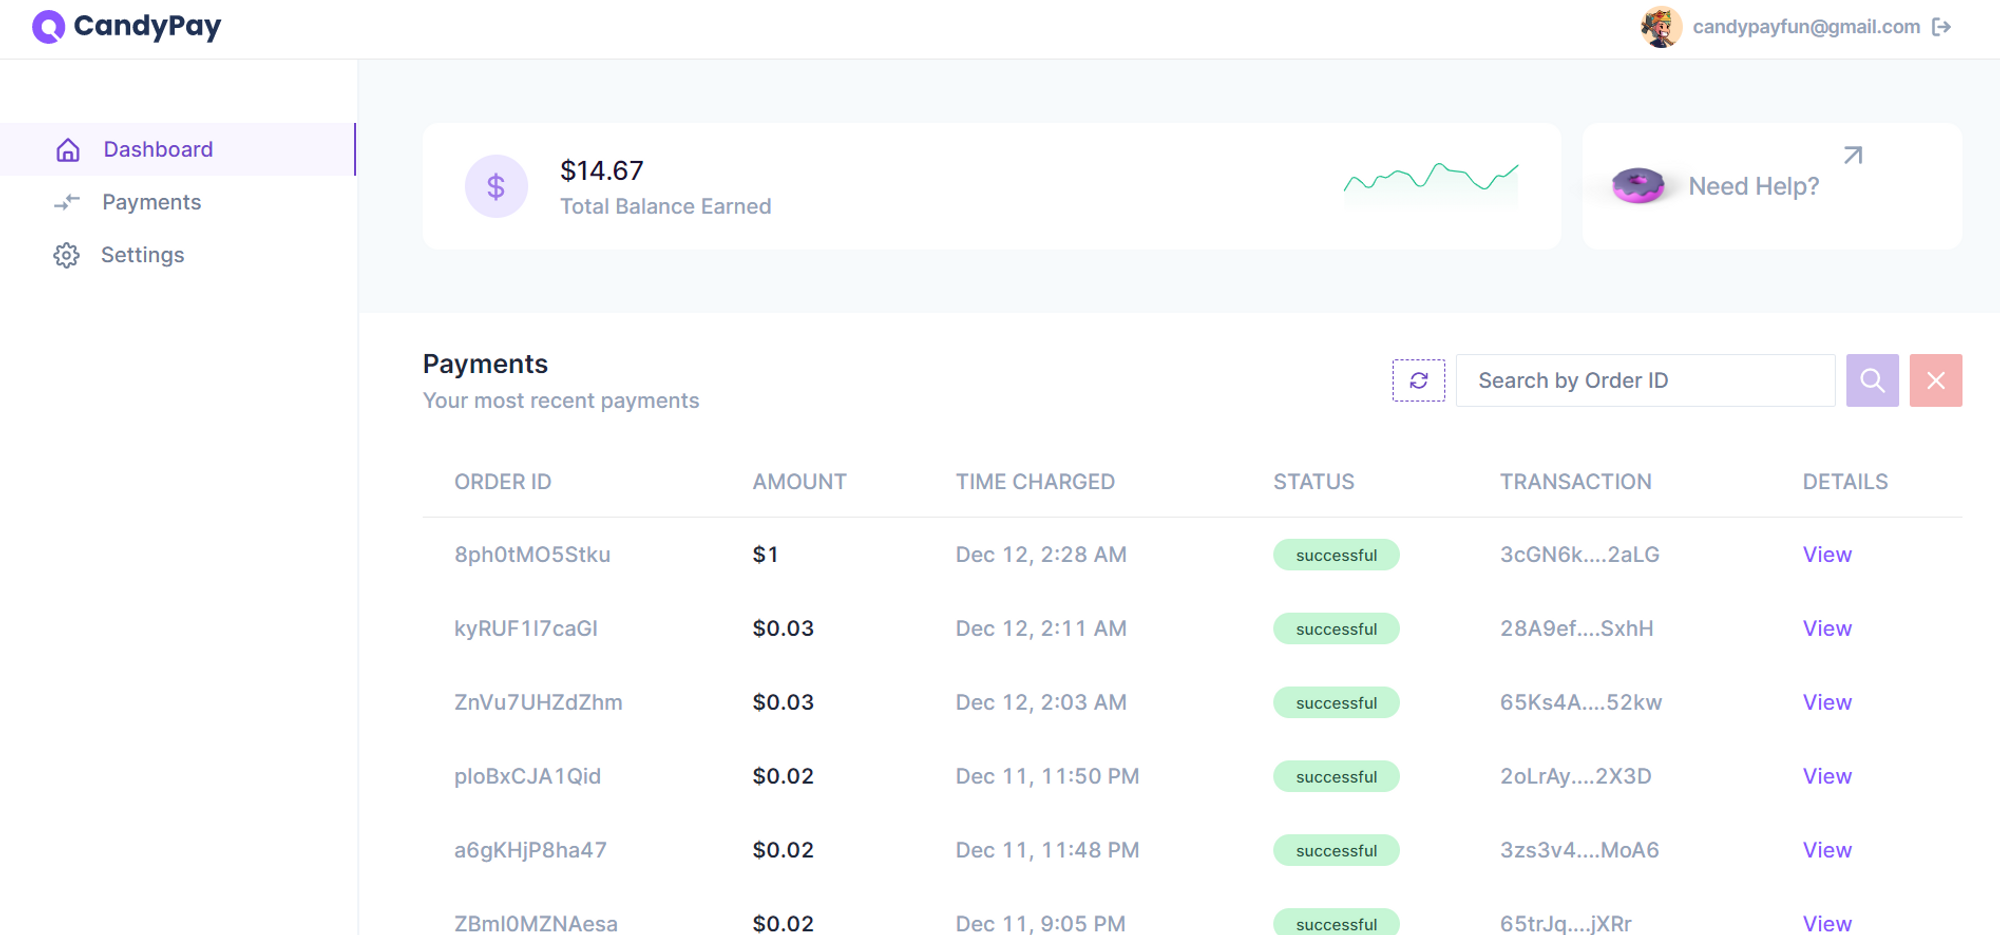The image size is (2000, 935).
Task: Focus the Search by Order ID field
Action: click(x=1645, y=380)
